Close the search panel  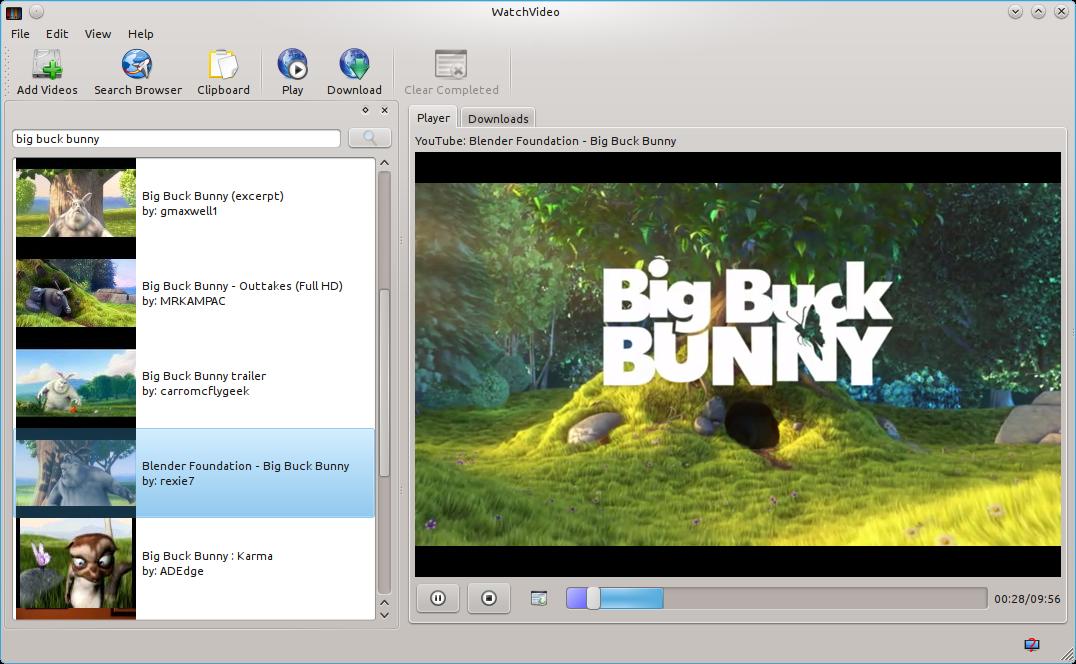(385, 110)
